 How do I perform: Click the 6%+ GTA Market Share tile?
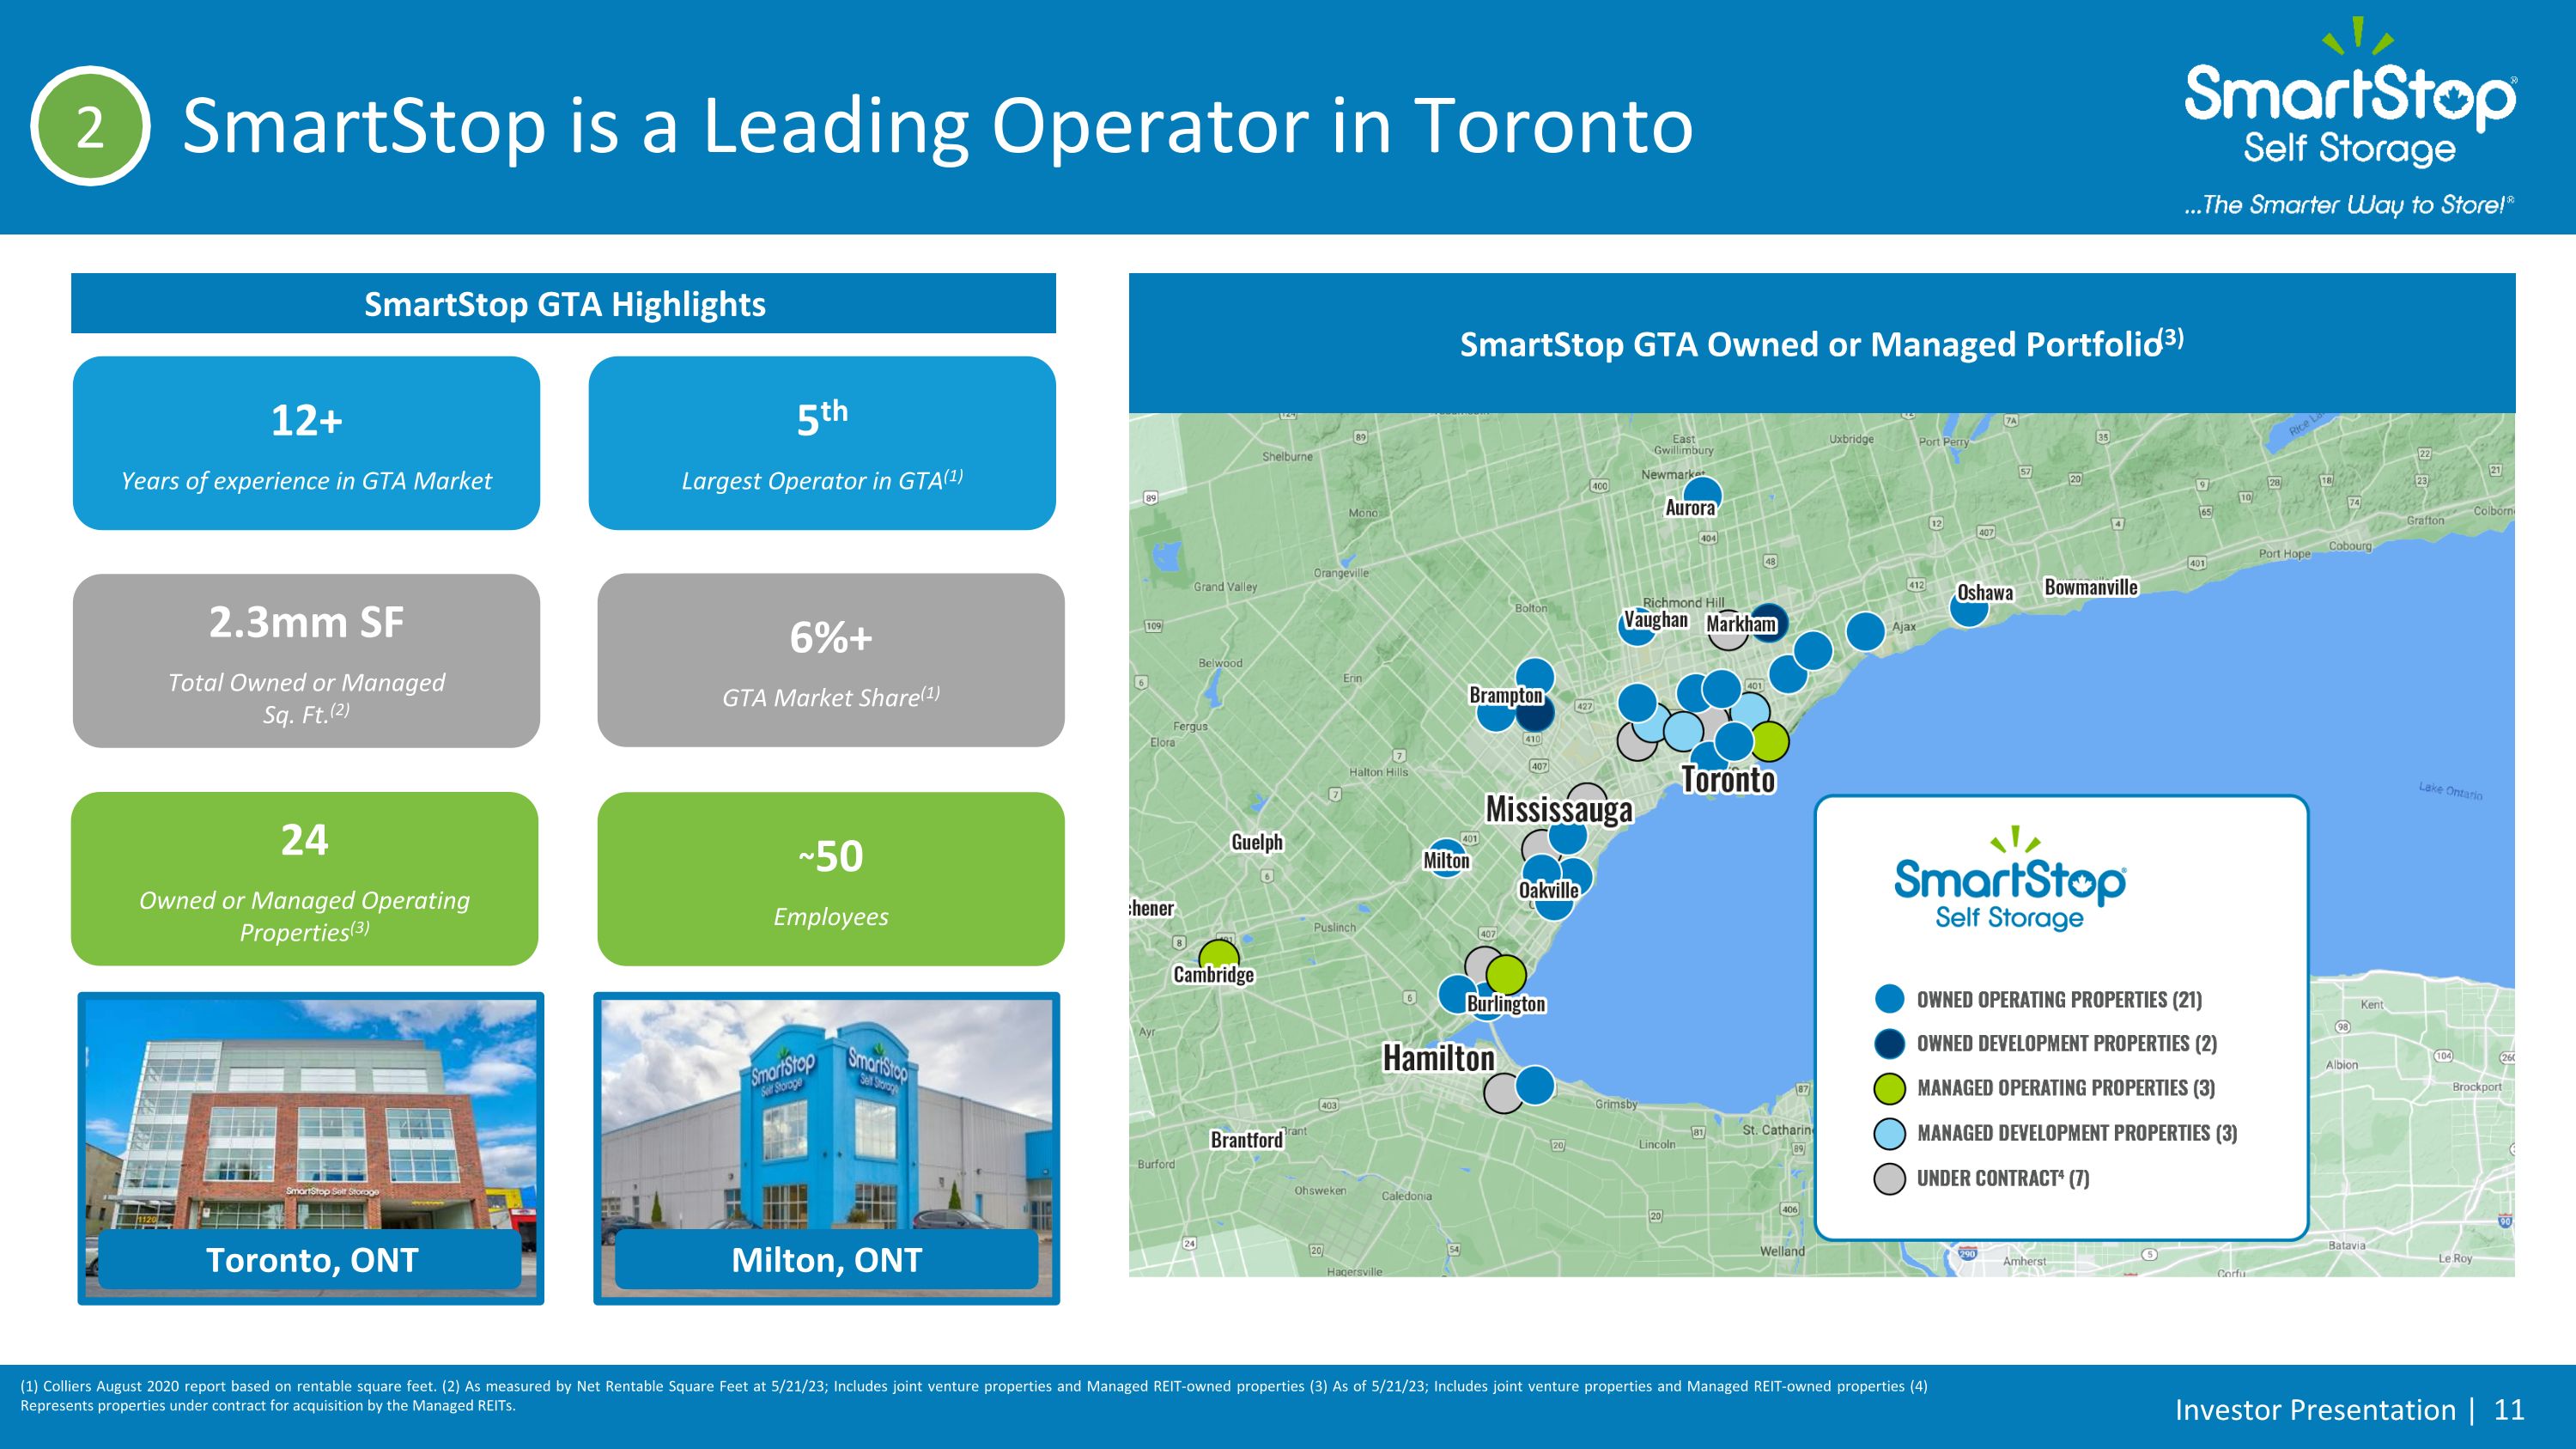pos(831,660)
